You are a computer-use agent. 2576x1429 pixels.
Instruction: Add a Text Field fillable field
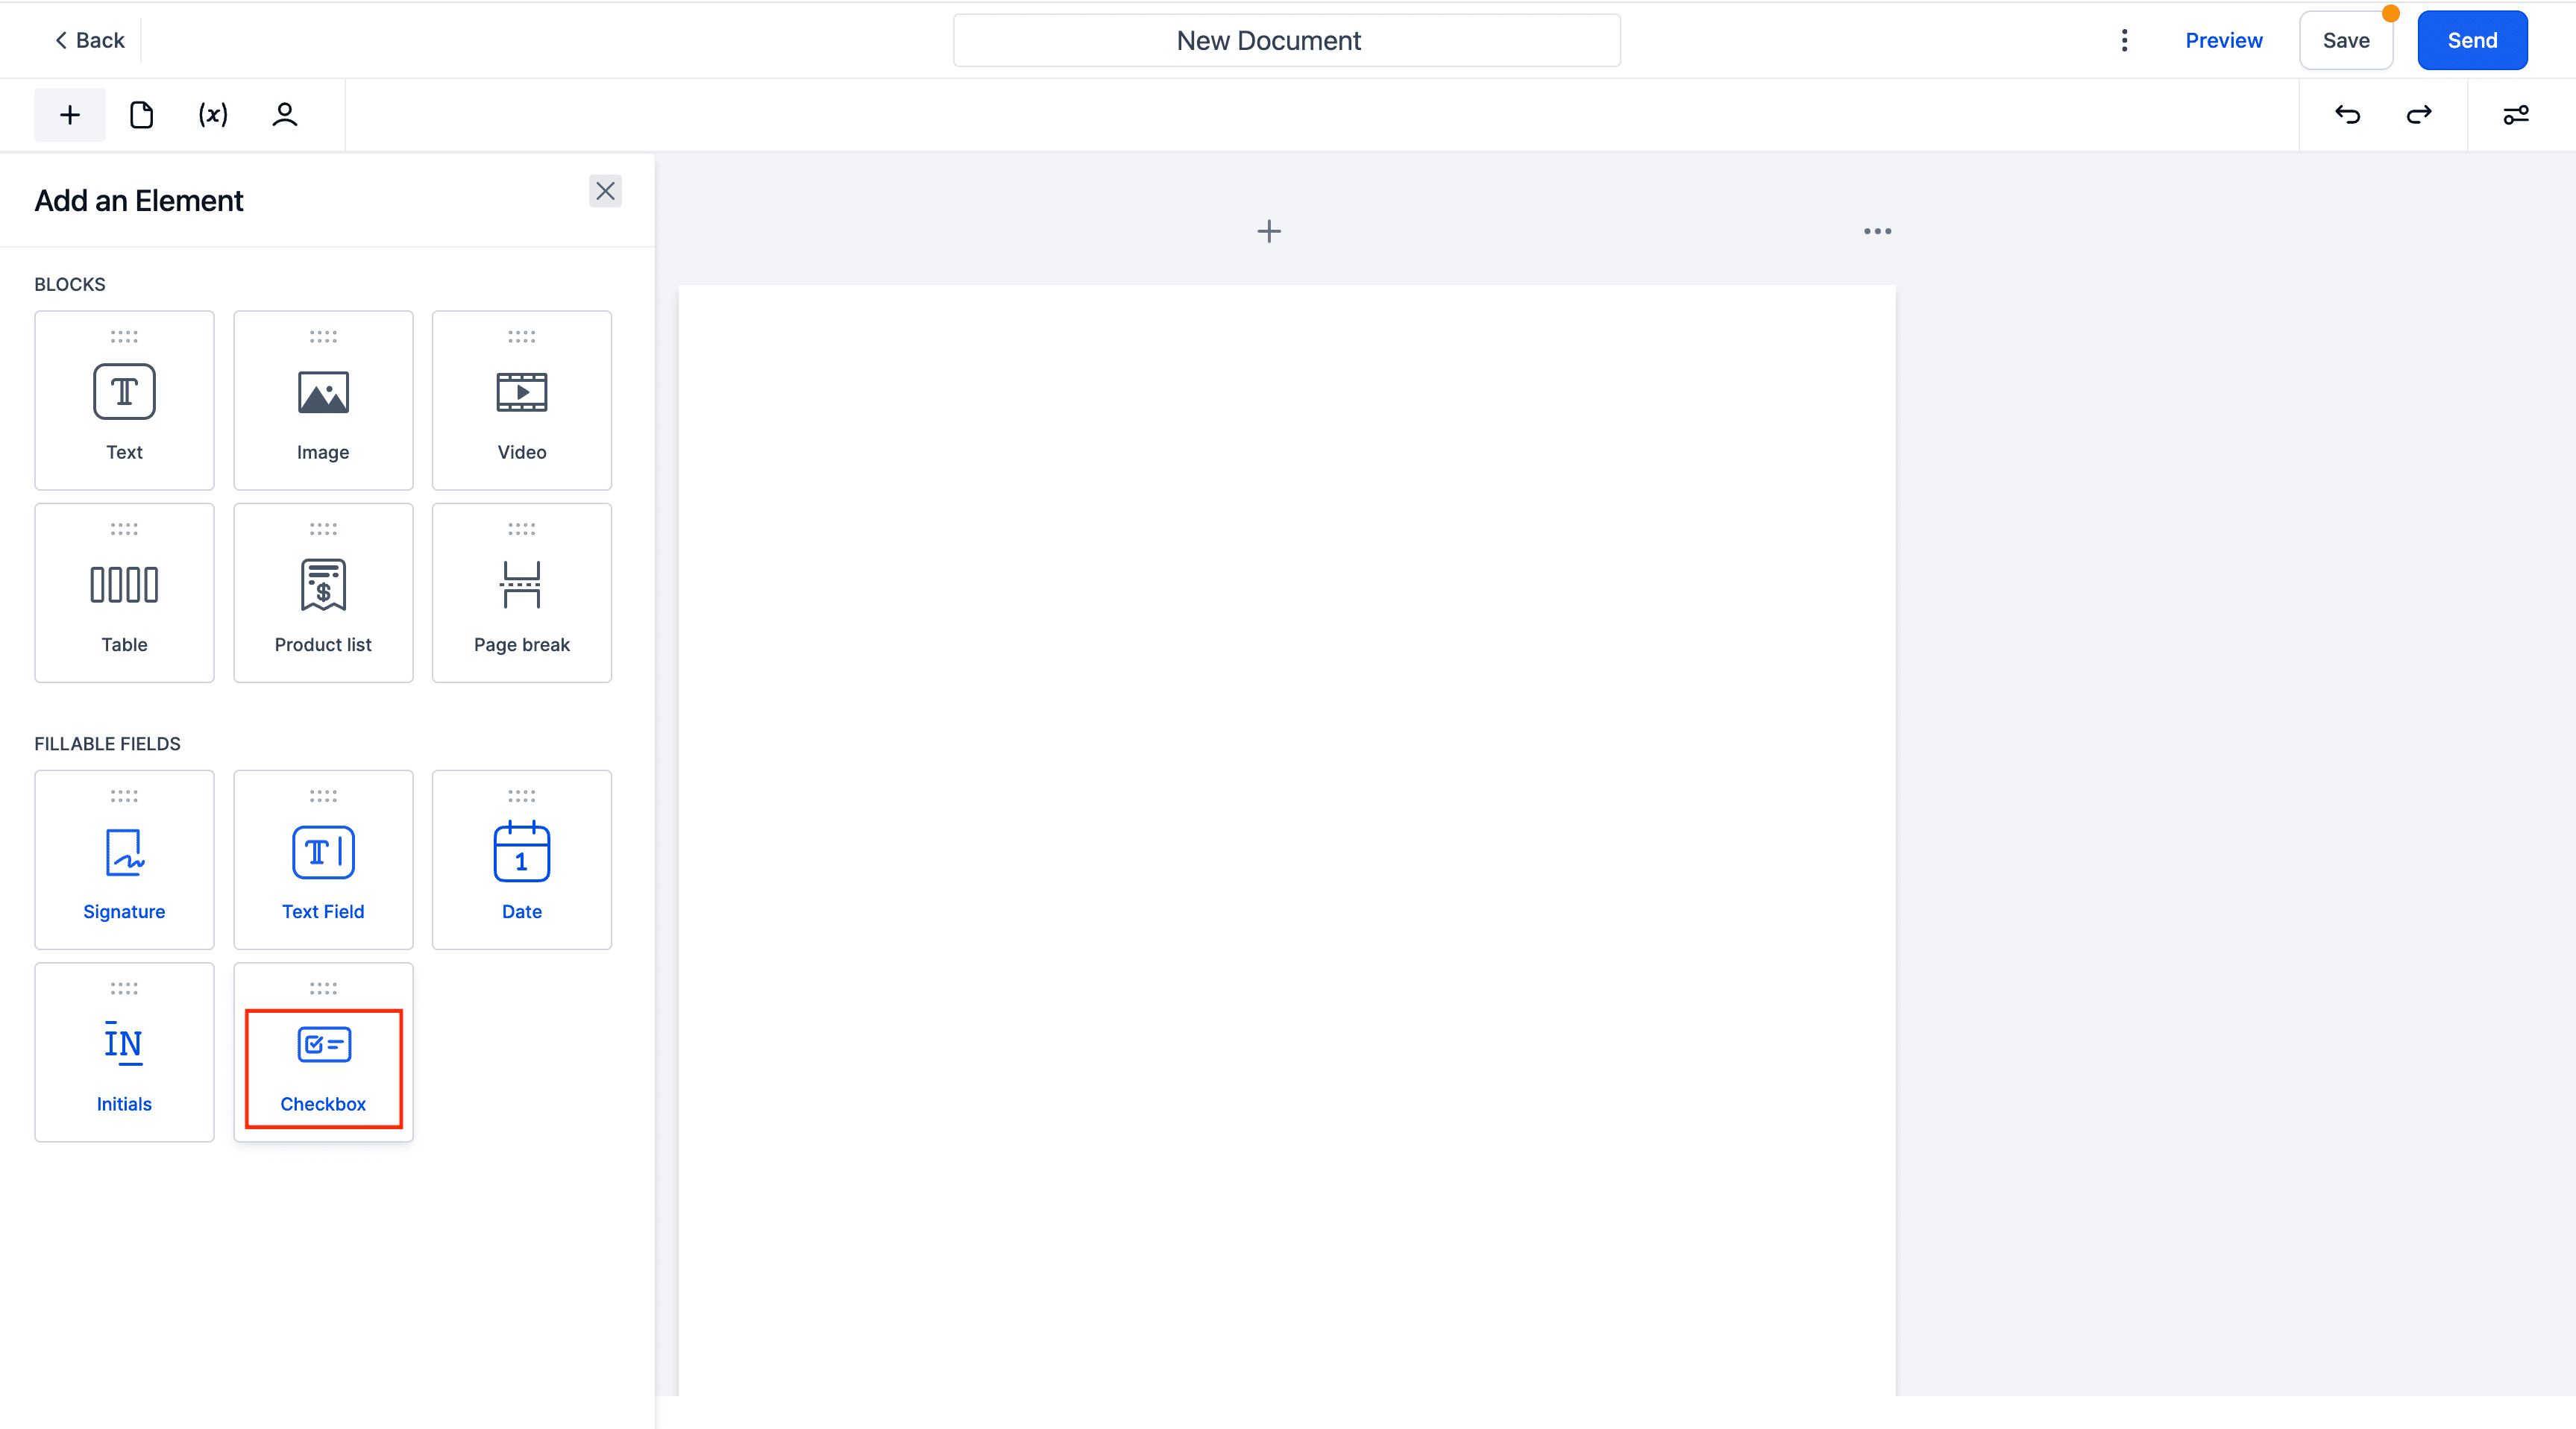pyautogui.click(x=323, y=860)
